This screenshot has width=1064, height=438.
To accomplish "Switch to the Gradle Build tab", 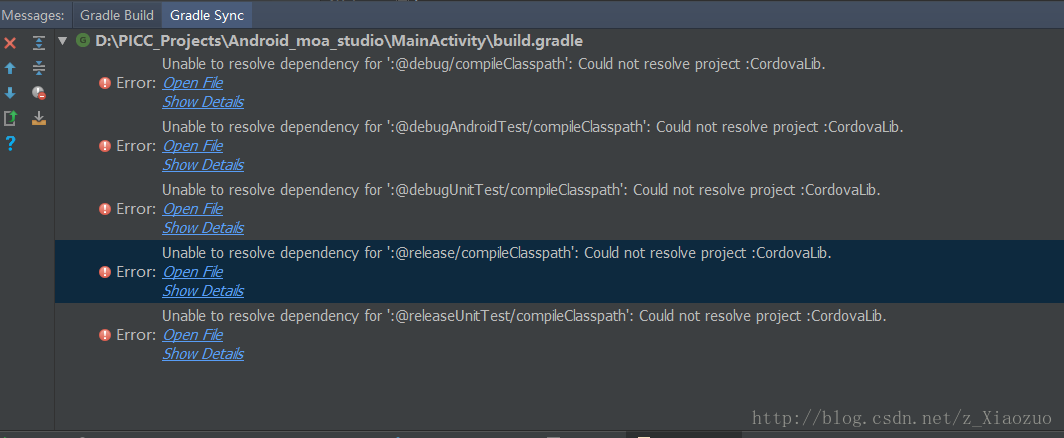I will [118, 15].
